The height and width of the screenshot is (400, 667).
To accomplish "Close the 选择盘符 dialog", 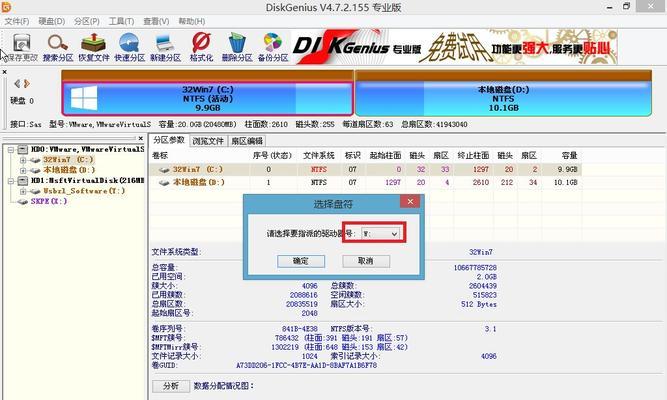I will tap(410, 201).
